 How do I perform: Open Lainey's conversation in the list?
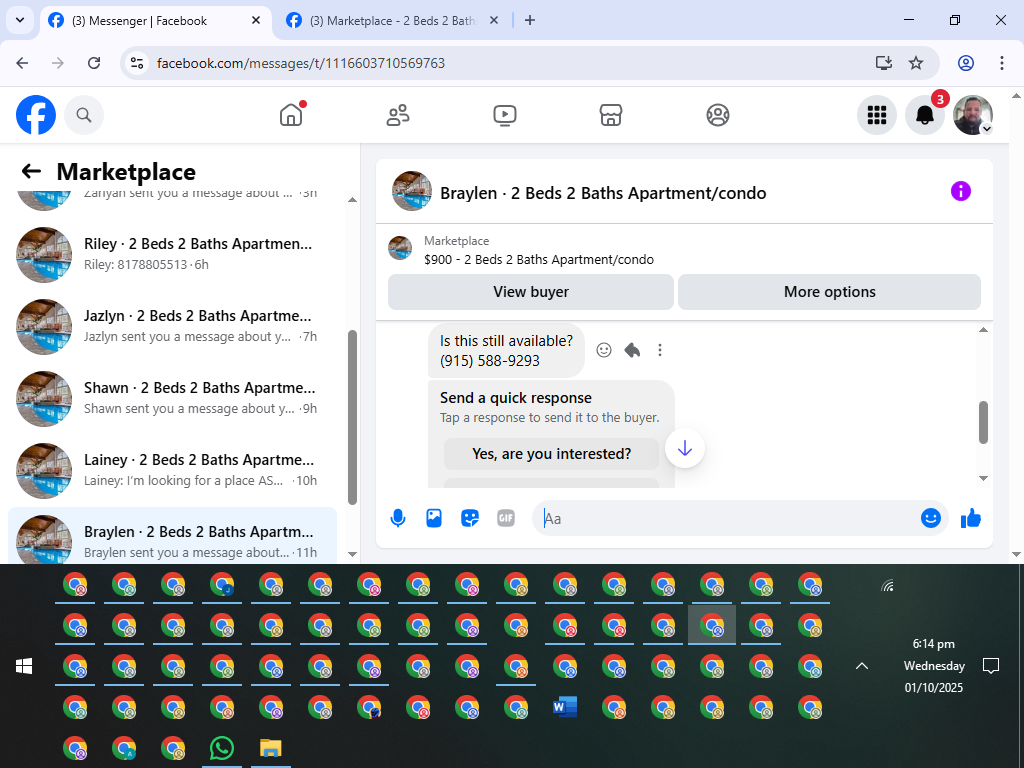172,470
